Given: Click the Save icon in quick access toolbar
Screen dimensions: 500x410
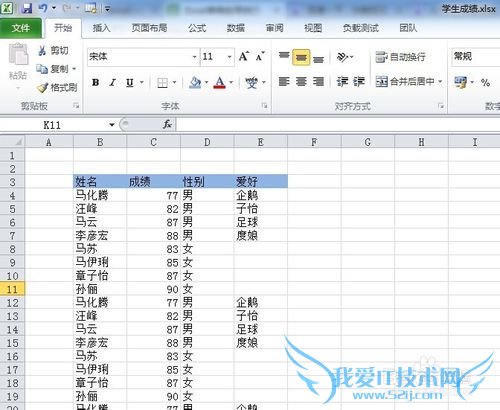Looking at the screenshot, I should tap(26, 8).
